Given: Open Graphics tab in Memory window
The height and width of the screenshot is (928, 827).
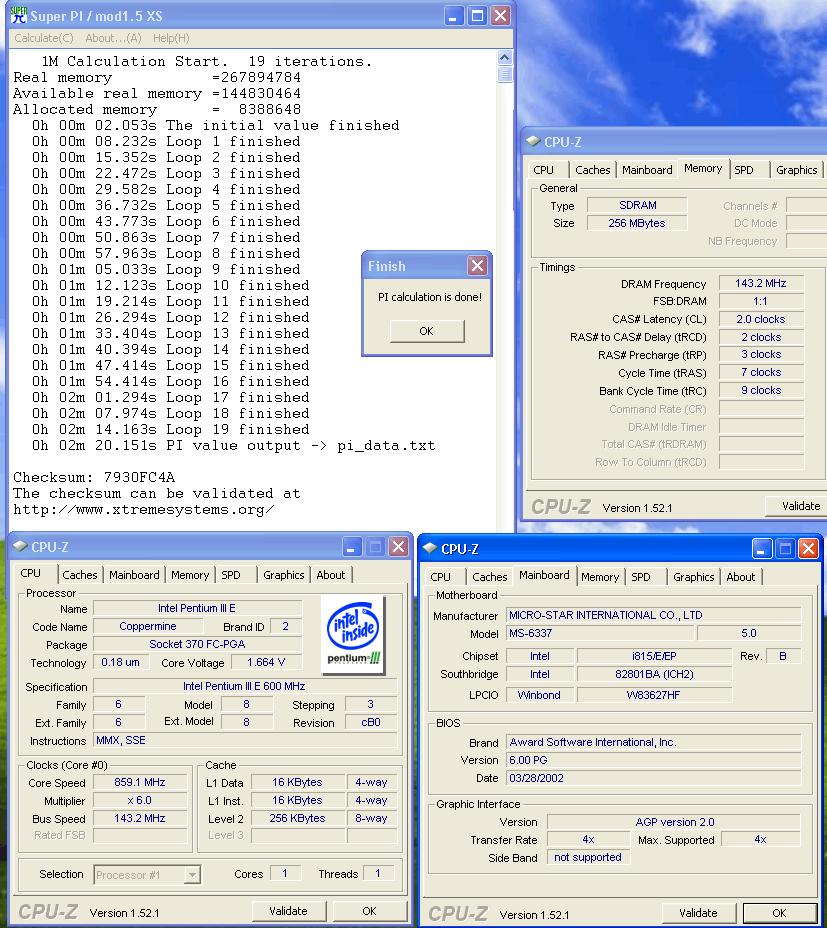Looking at the screenshot, I should [x=796, y=170].
